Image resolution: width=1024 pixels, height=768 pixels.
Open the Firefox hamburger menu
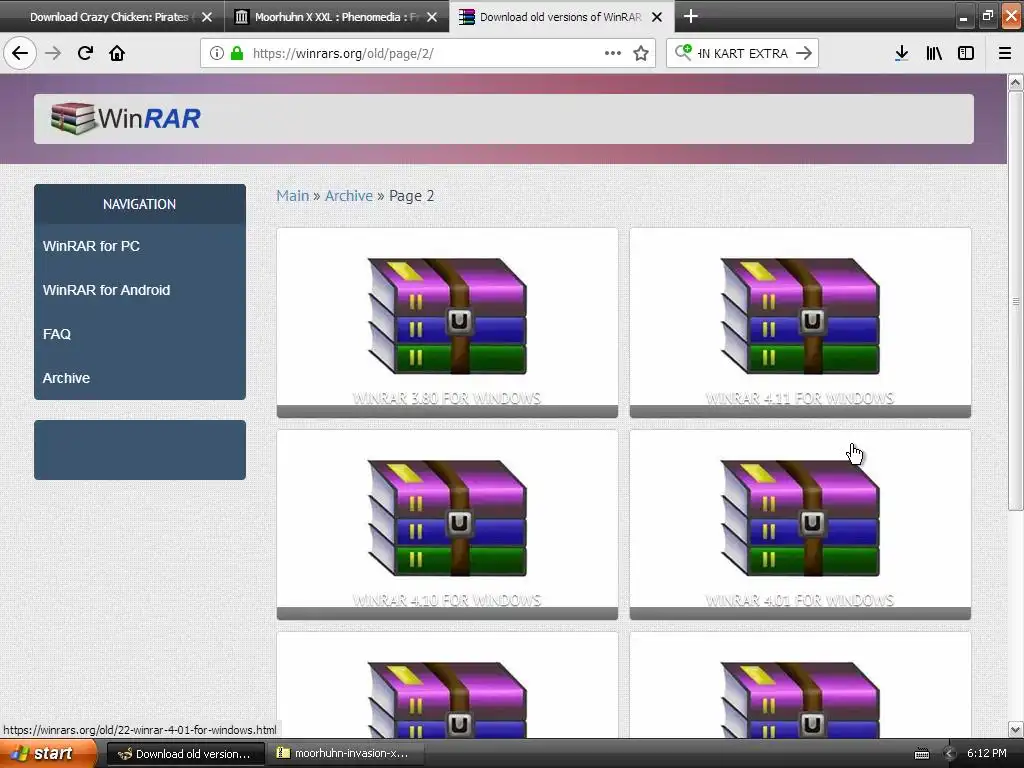pos(1004,54)
